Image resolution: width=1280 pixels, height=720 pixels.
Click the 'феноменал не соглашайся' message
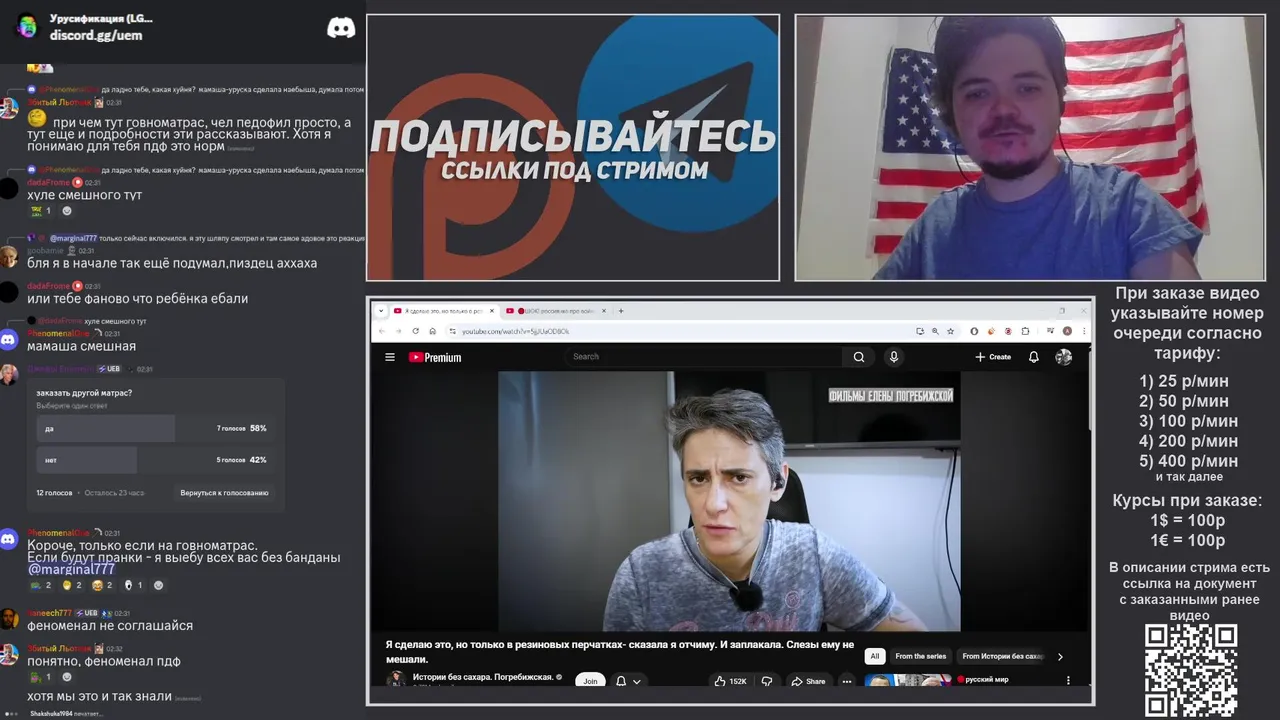[110, 626]
